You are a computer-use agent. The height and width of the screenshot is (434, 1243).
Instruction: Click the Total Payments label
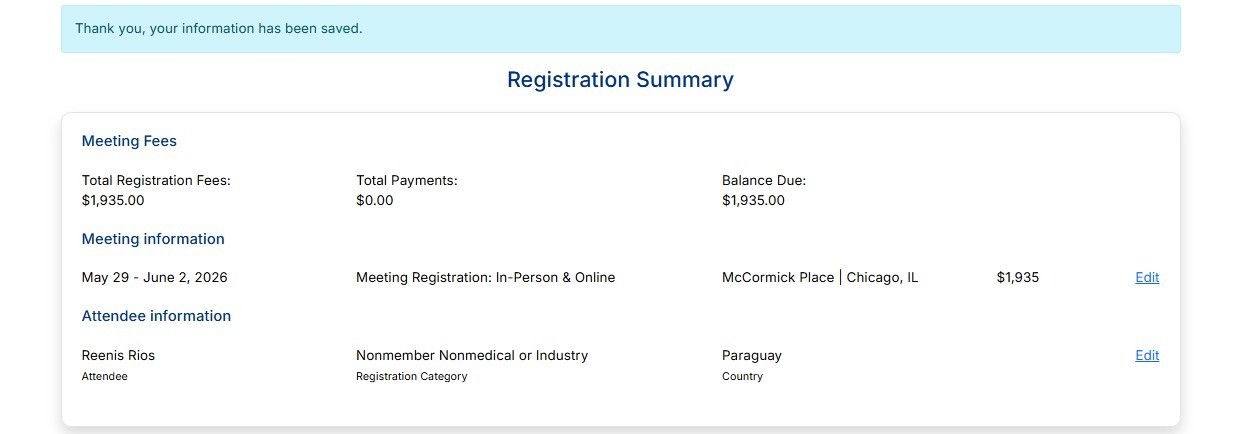406,181
